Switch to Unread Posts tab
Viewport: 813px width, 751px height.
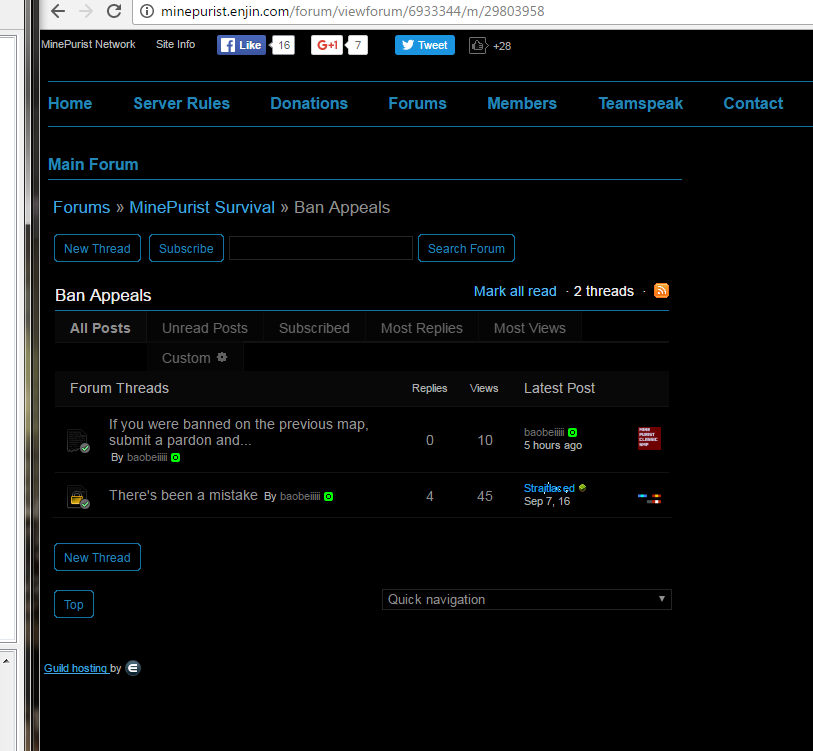point(205,328)
